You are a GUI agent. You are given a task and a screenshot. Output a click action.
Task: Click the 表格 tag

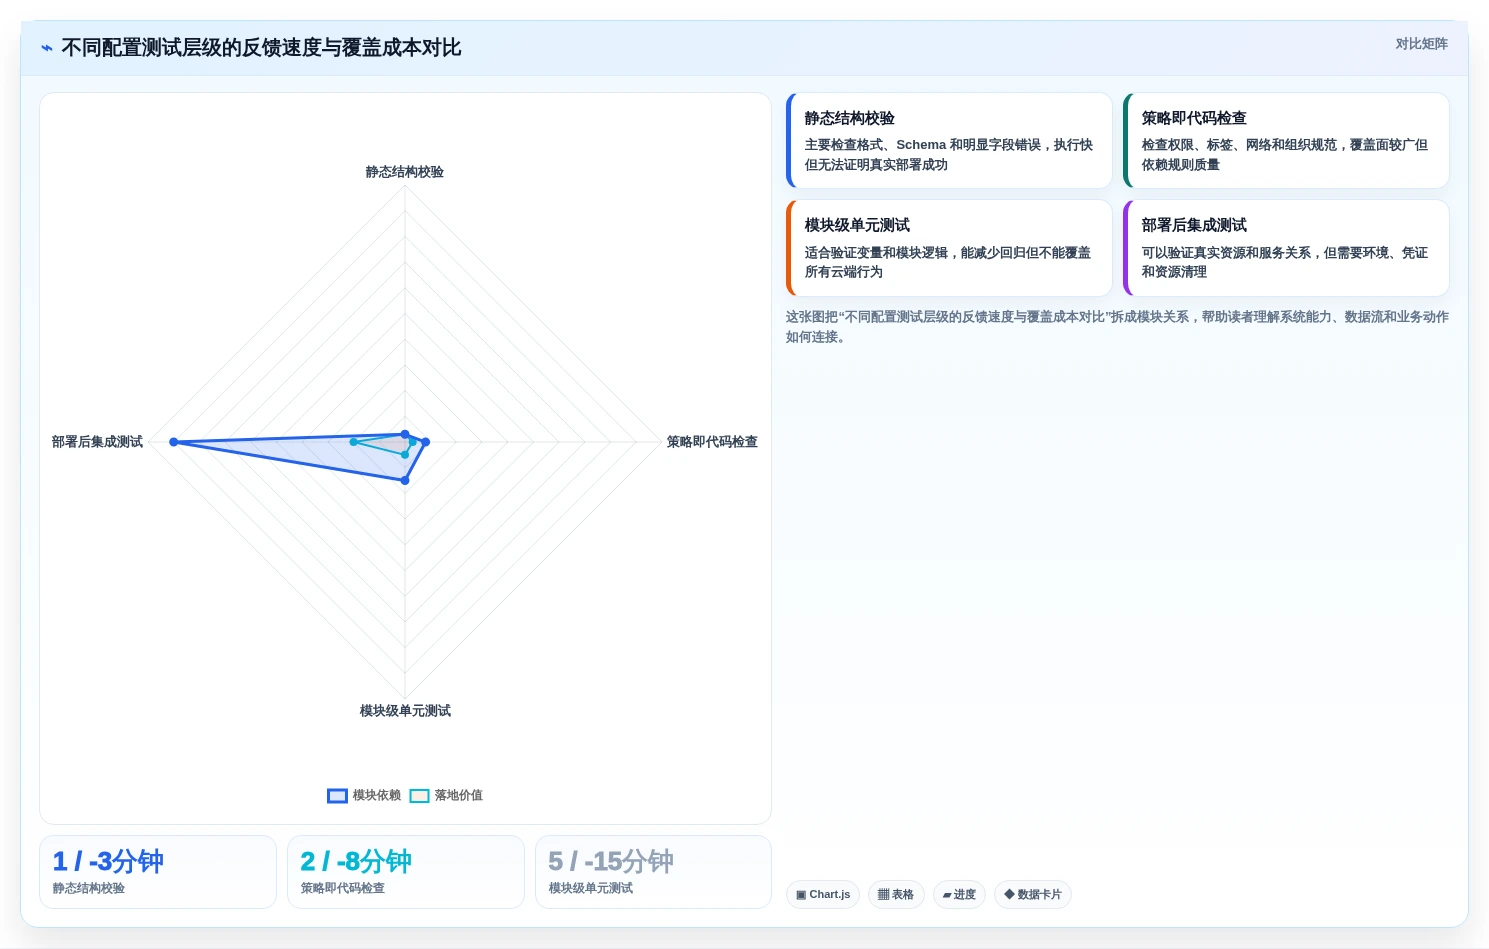coord(896,895)
